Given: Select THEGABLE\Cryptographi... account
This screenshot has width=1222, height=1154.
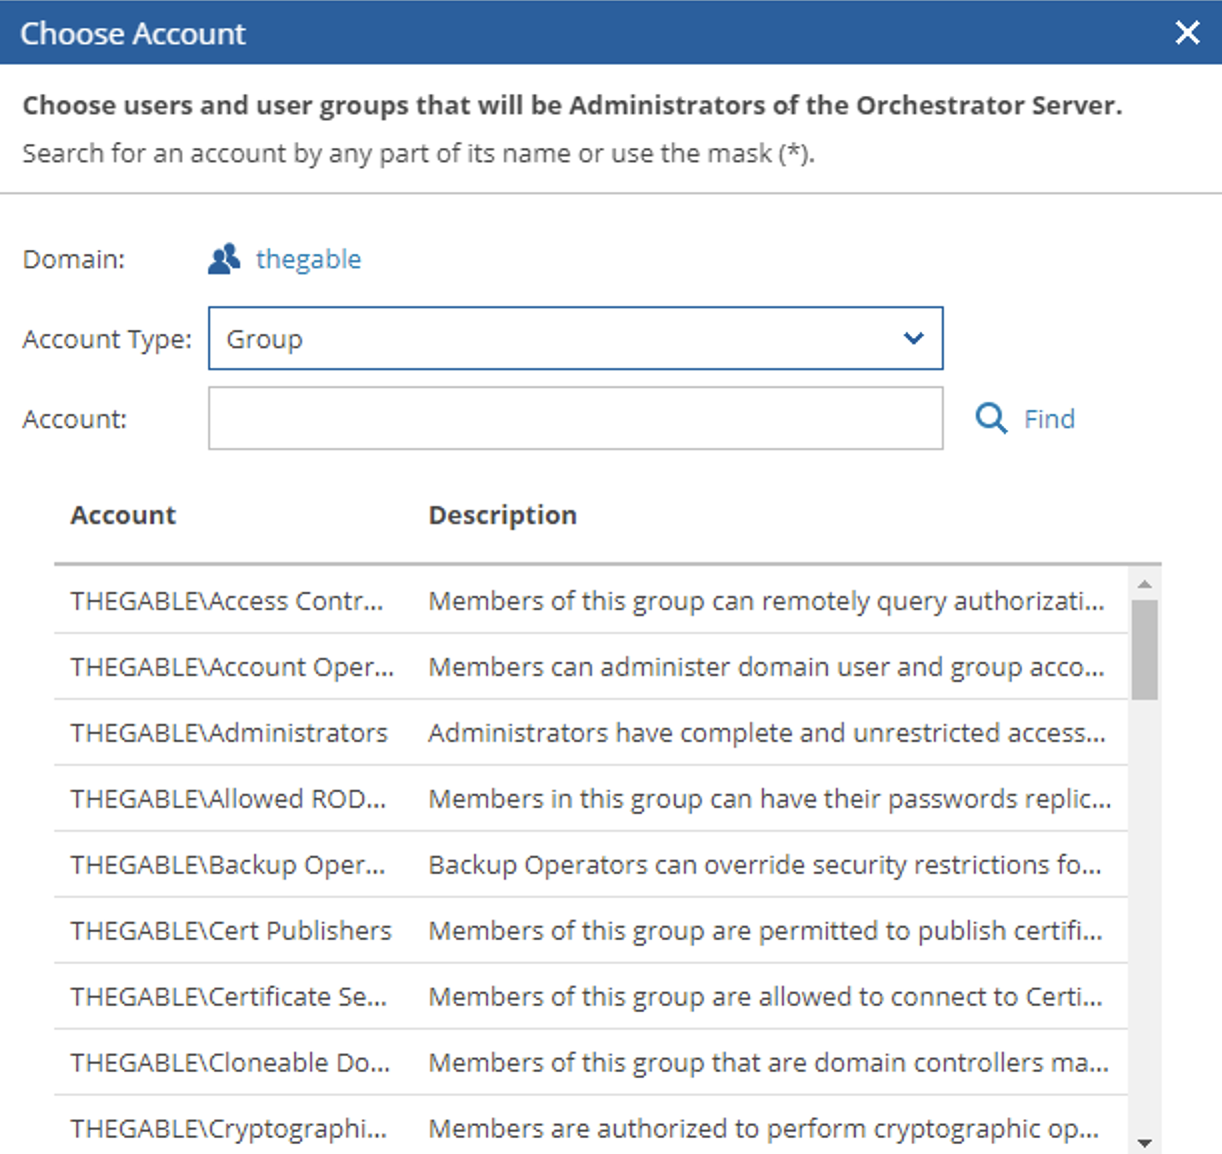Looking at the screenshot, I should point(228,1129).
